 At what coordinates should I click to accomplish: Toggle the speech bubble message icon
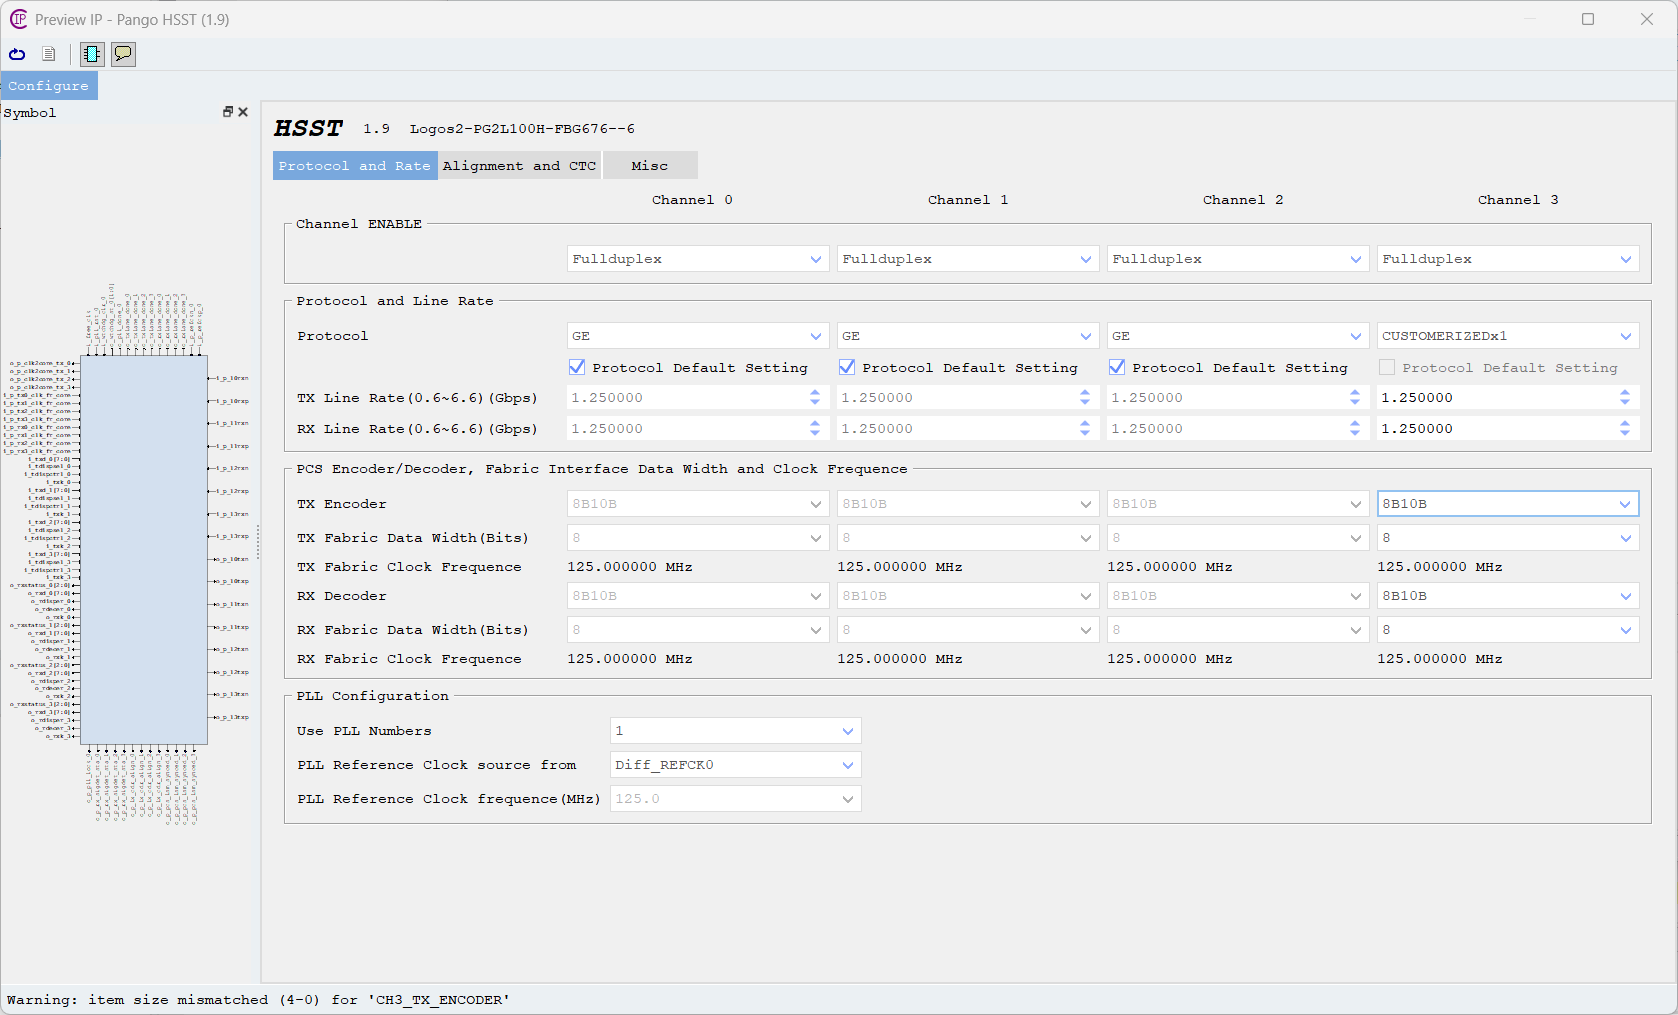tap(123, 54)
